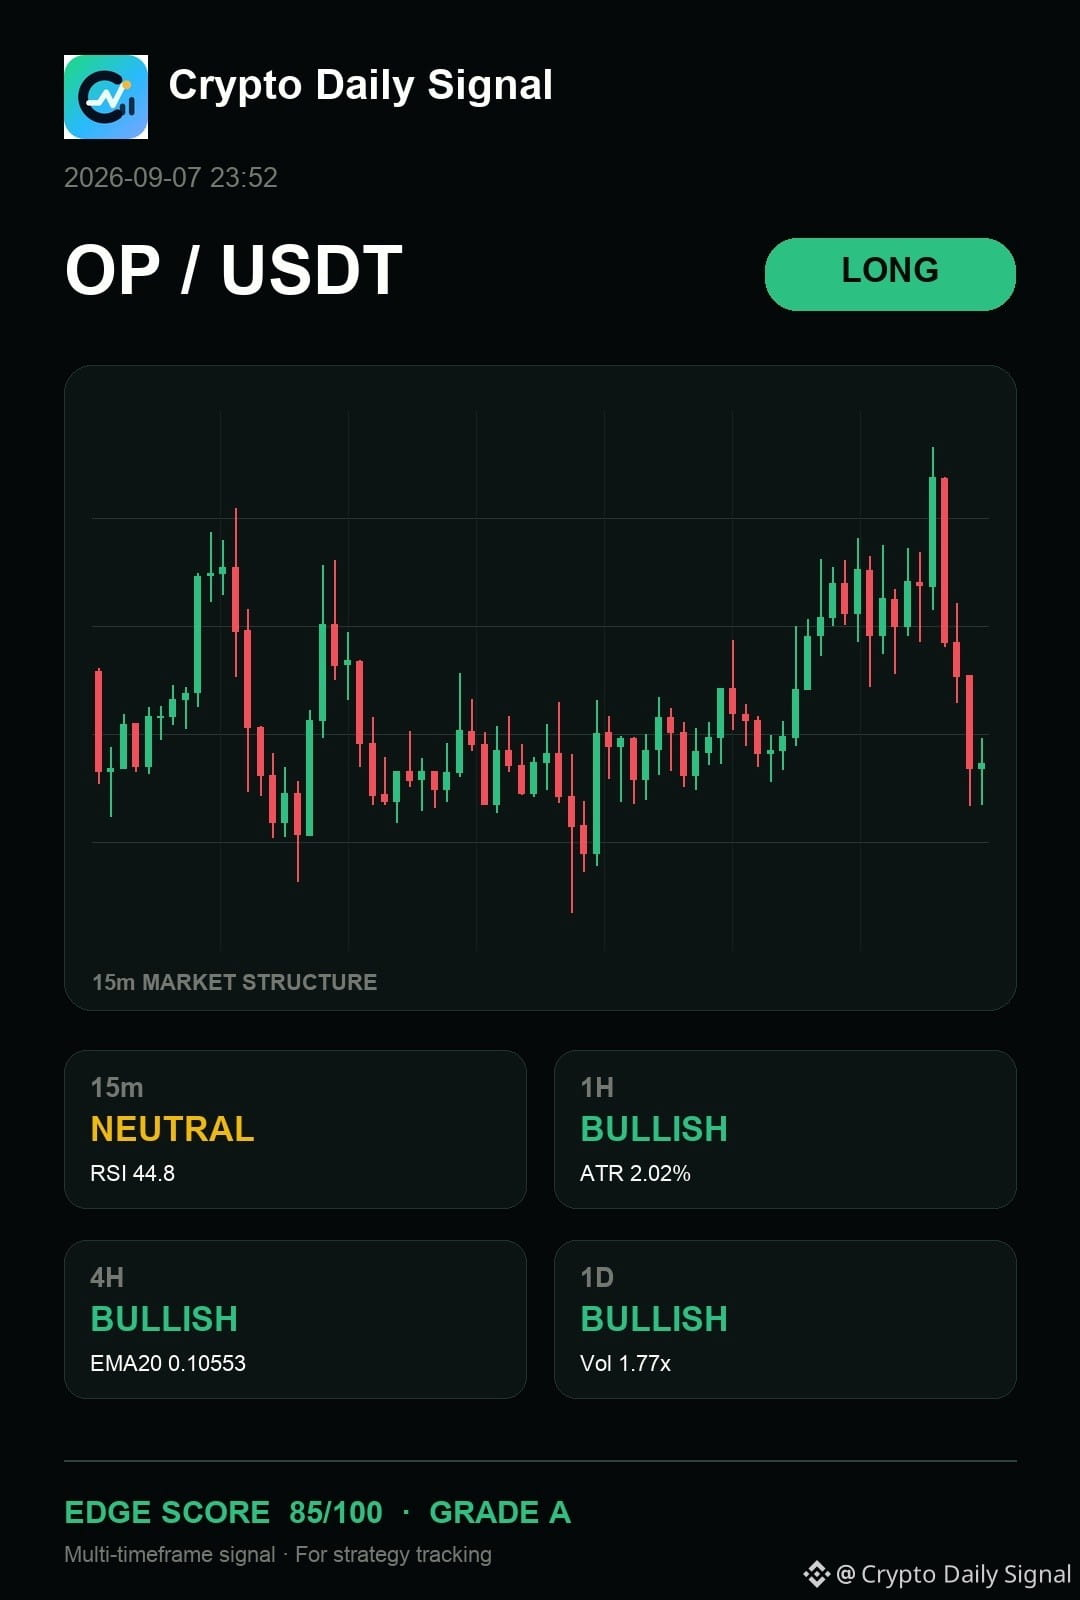Open the 15m NEUTRAL timeframe card

295,1129
